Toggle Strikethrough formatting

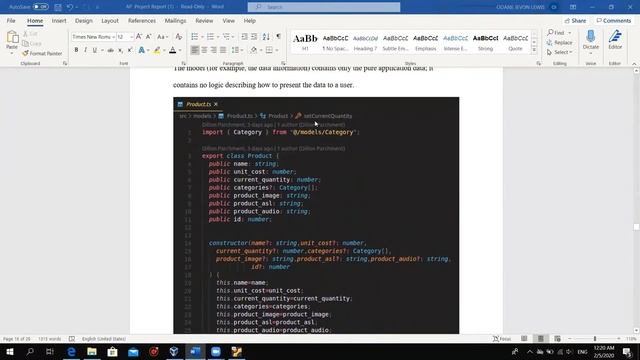pos(110,50)
